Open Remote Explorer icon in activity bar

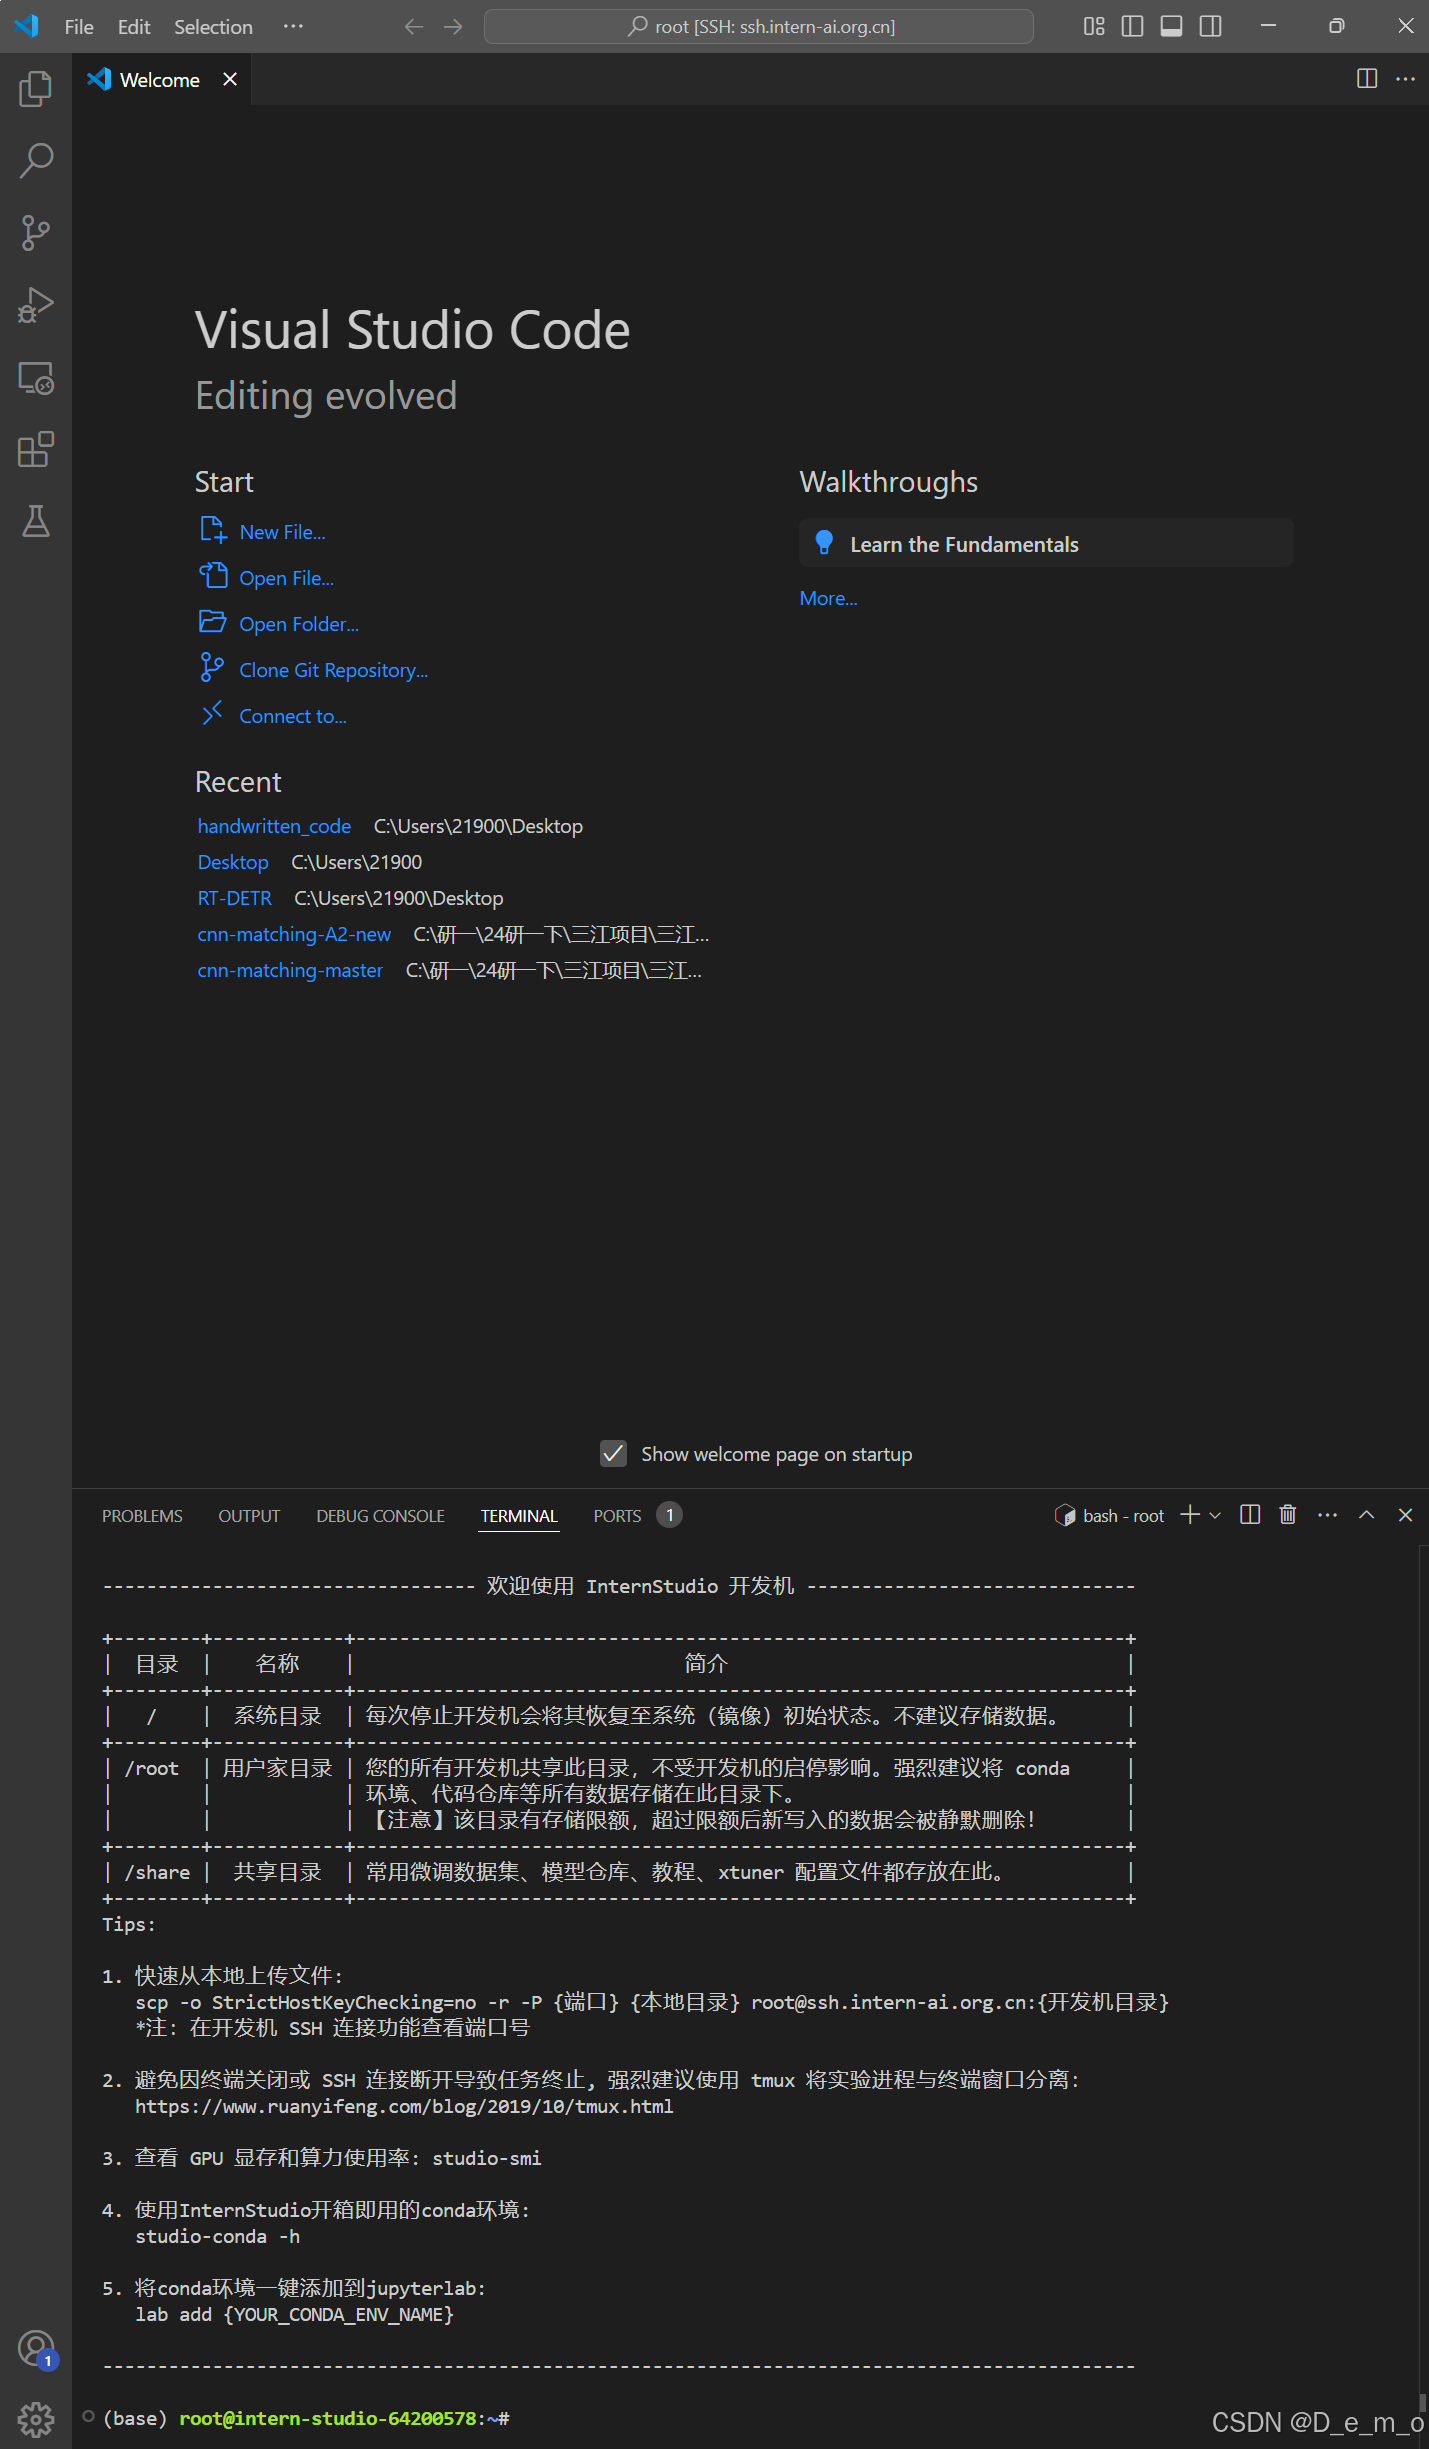click(36, 377)
